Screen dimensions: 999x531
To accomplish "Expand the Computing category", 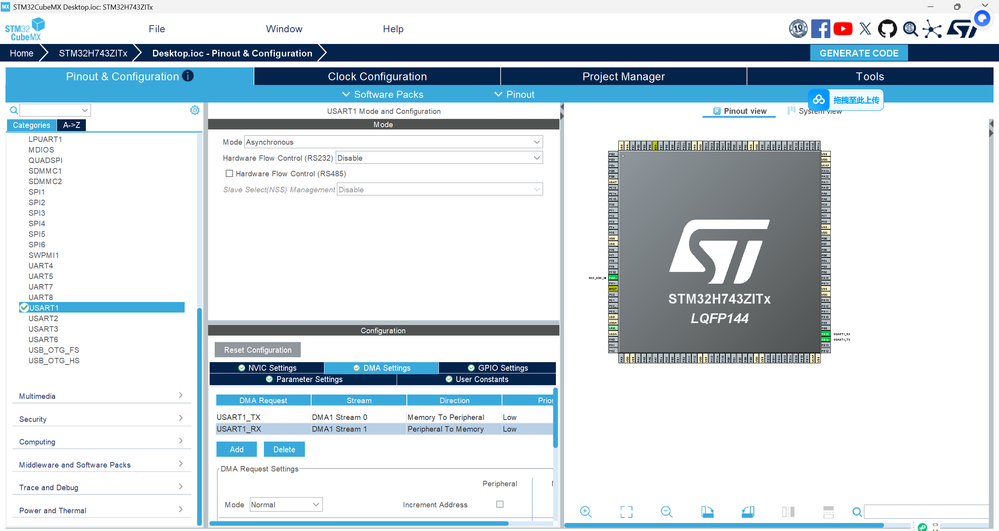I will pyautogui.click(x=101, y=442).
